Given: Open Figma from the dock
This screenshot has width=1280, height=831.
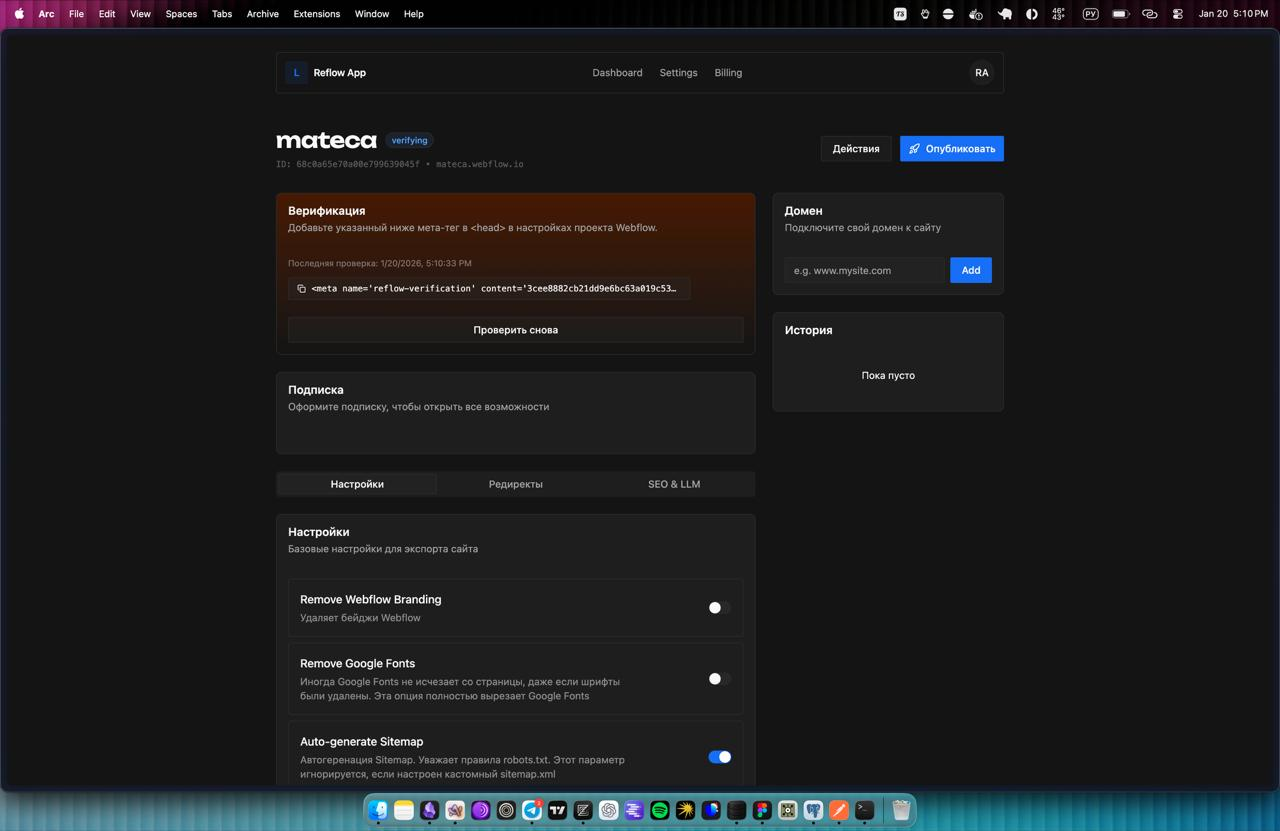Looking at the screenshot, I should click(x=762, y=810).
